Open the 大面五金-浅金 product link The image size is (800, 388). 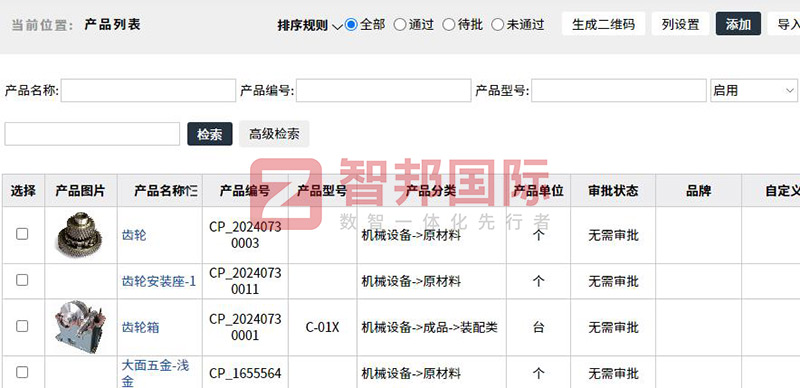click(x=155, y=373)
